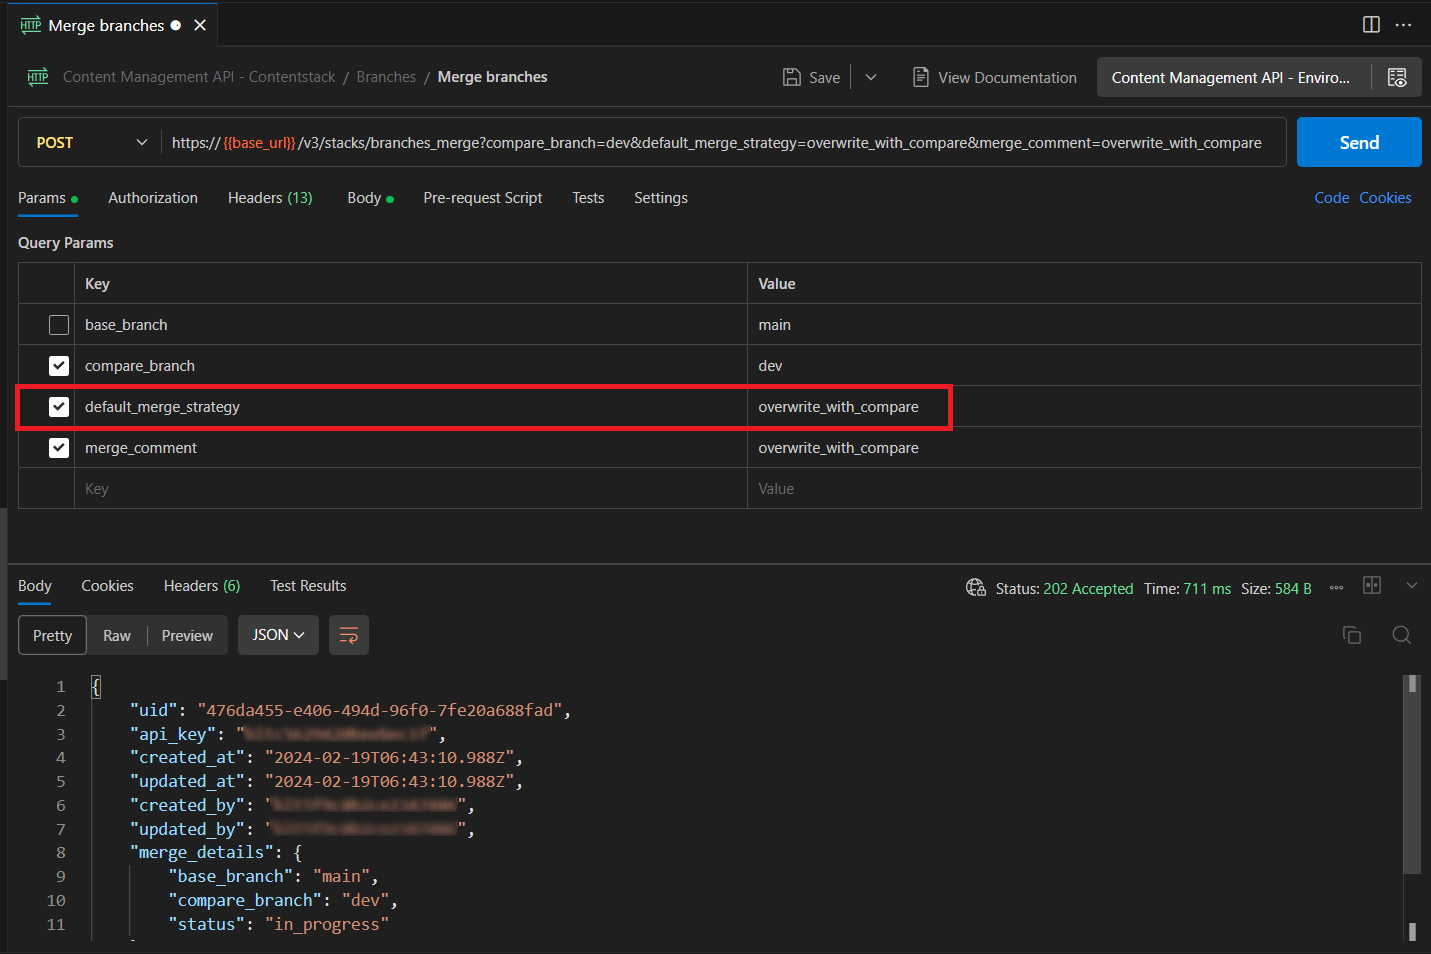Click the Cookies link near Code
1431x954 pixels.
click(1385, 198)
